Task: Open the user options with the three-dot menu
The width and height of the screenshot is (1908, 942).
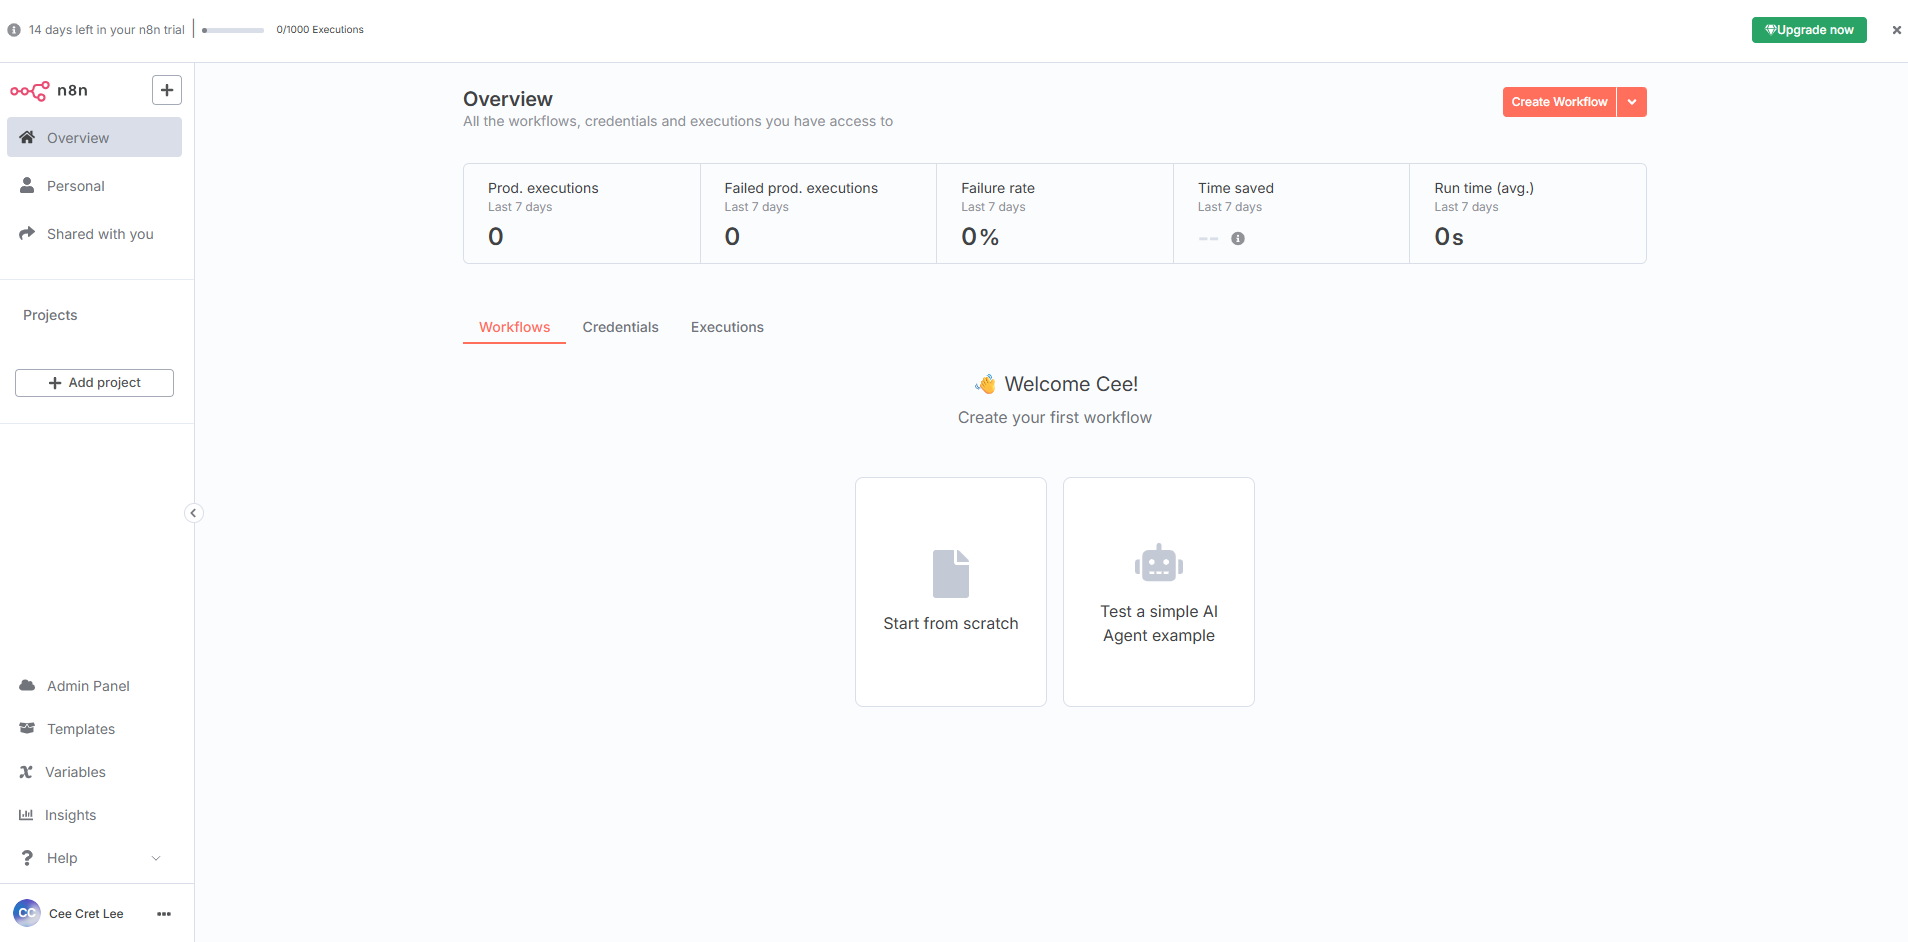Action: 163,913
